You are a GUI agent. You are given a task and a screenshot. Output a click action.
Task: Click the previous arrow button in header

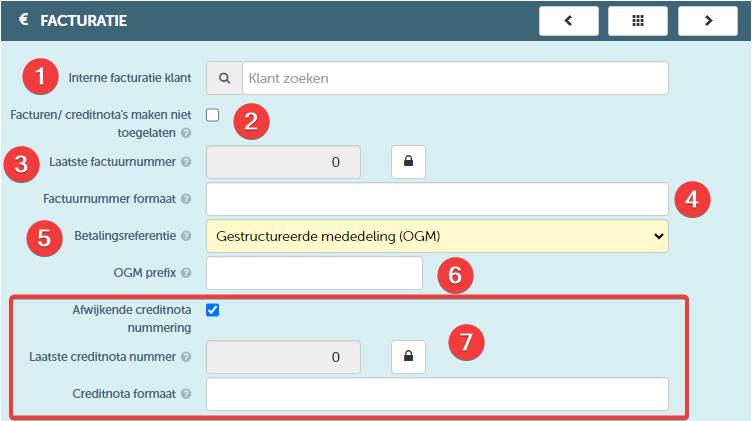tap(569, 21)
